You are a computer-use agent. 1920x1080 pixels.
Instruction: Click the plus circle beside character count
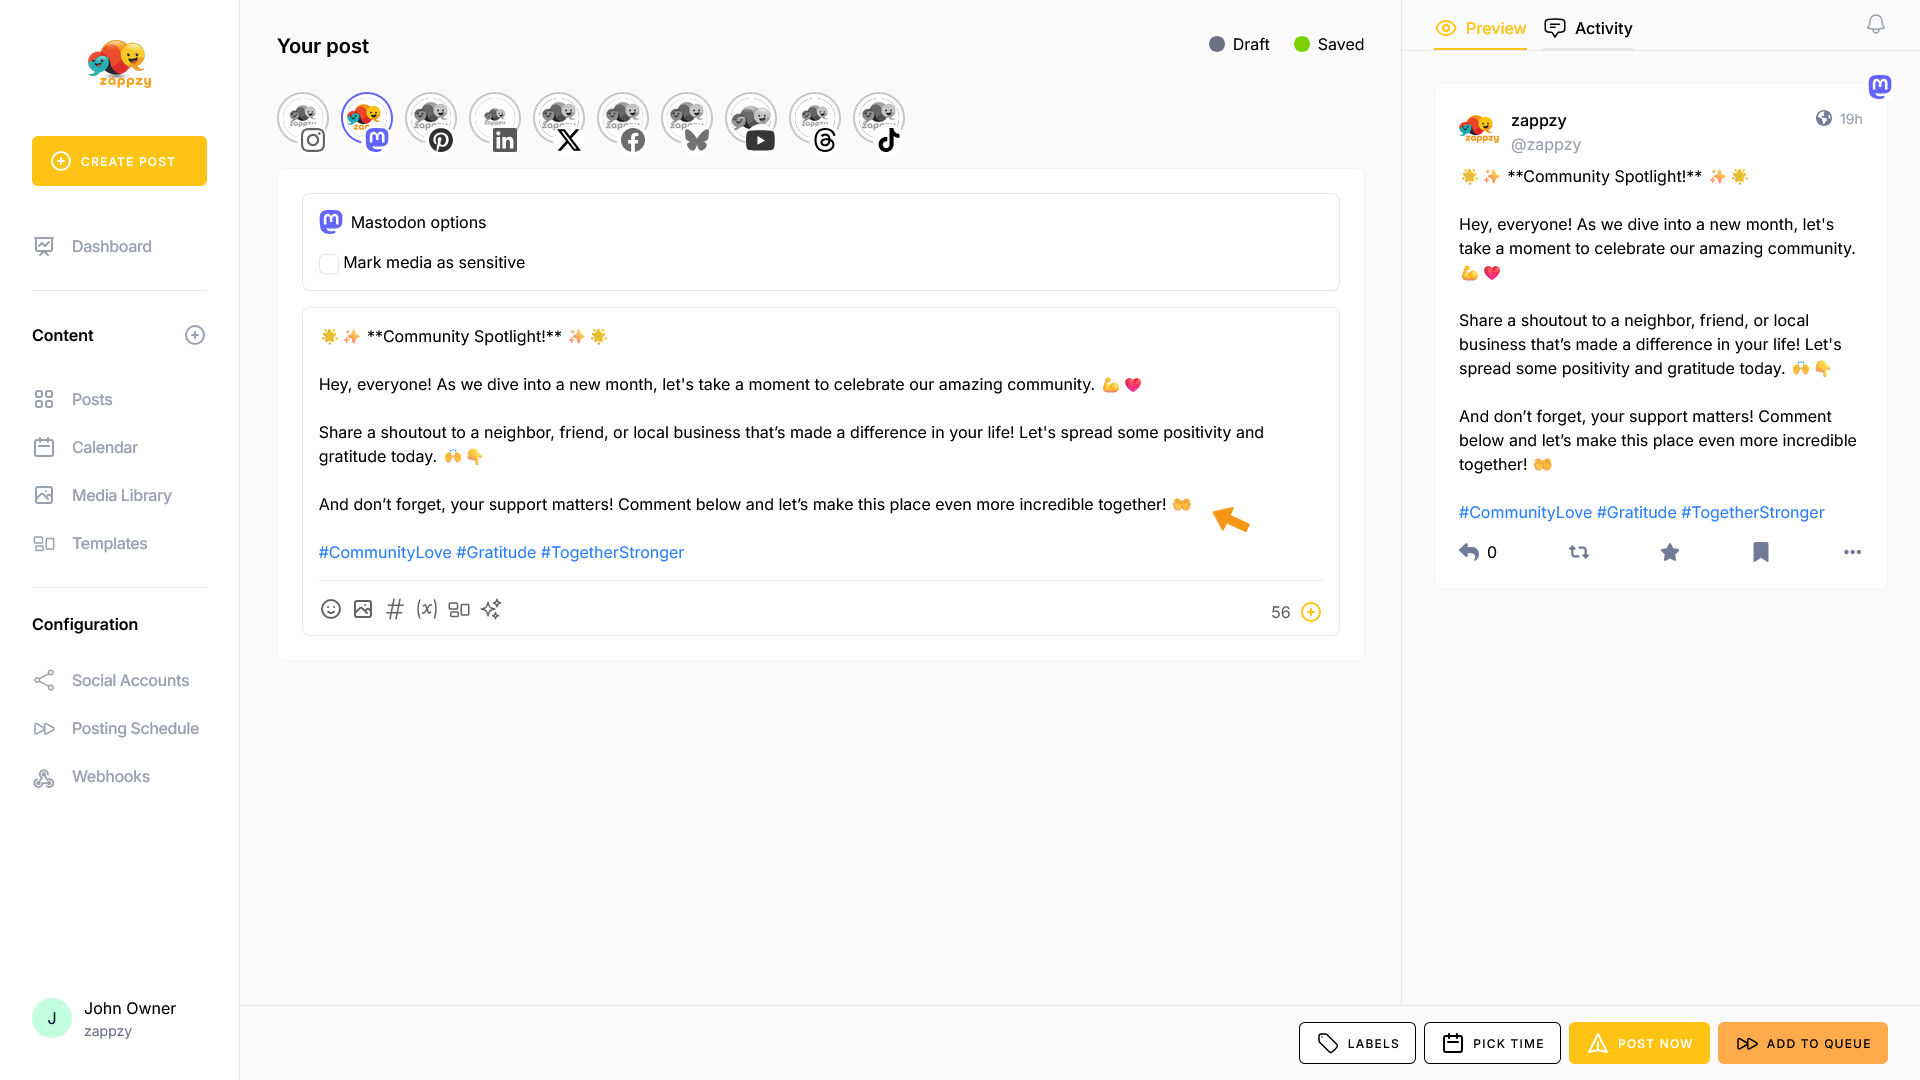coord(1311,612)
